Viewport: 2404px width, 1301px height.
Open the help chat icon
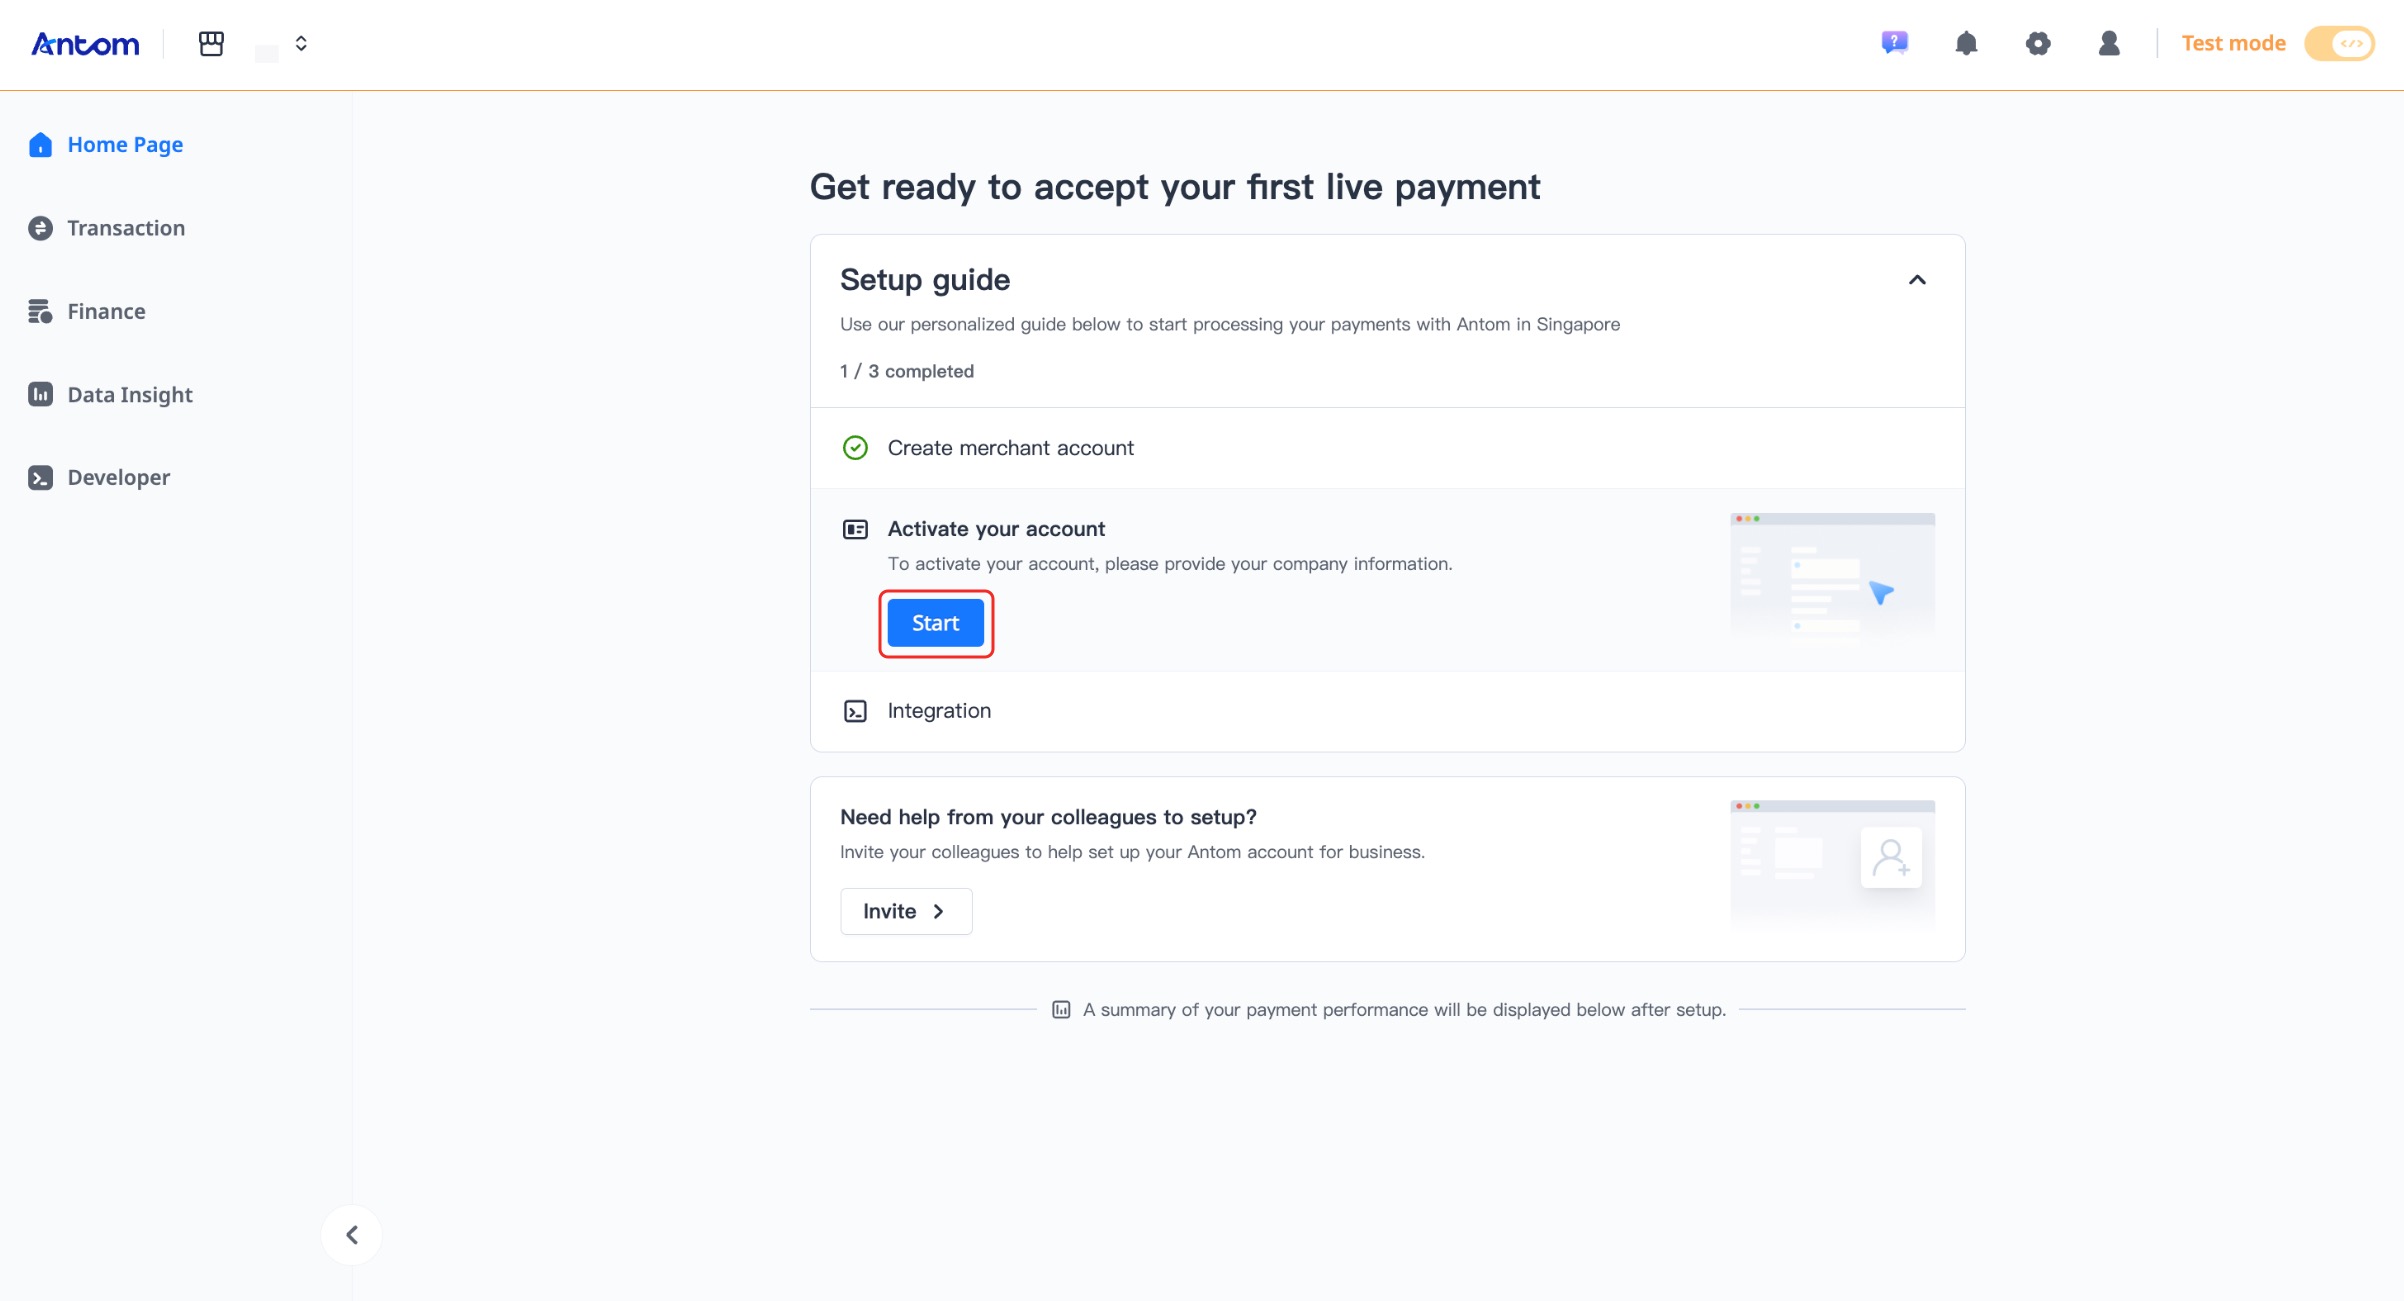(x=1894, y=43)
